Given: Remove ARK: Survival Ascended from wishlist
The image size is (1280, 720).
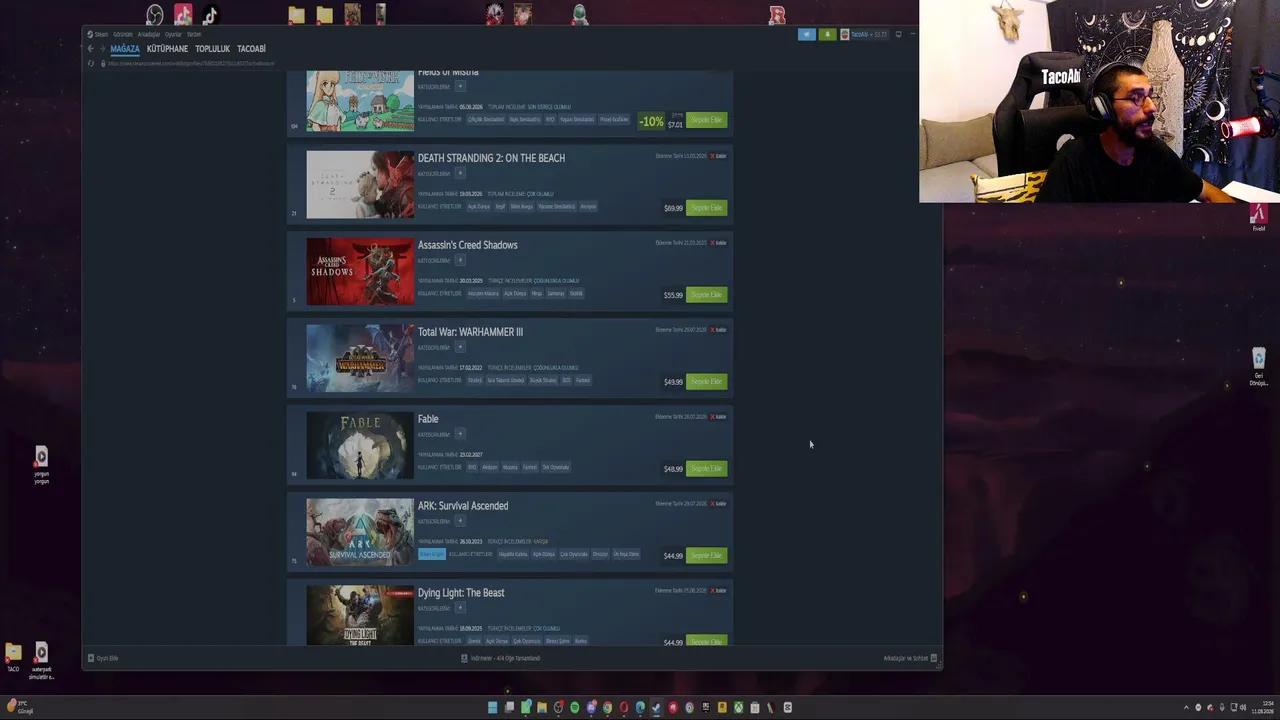Looking at the screenshot, I should coord(718,504).
